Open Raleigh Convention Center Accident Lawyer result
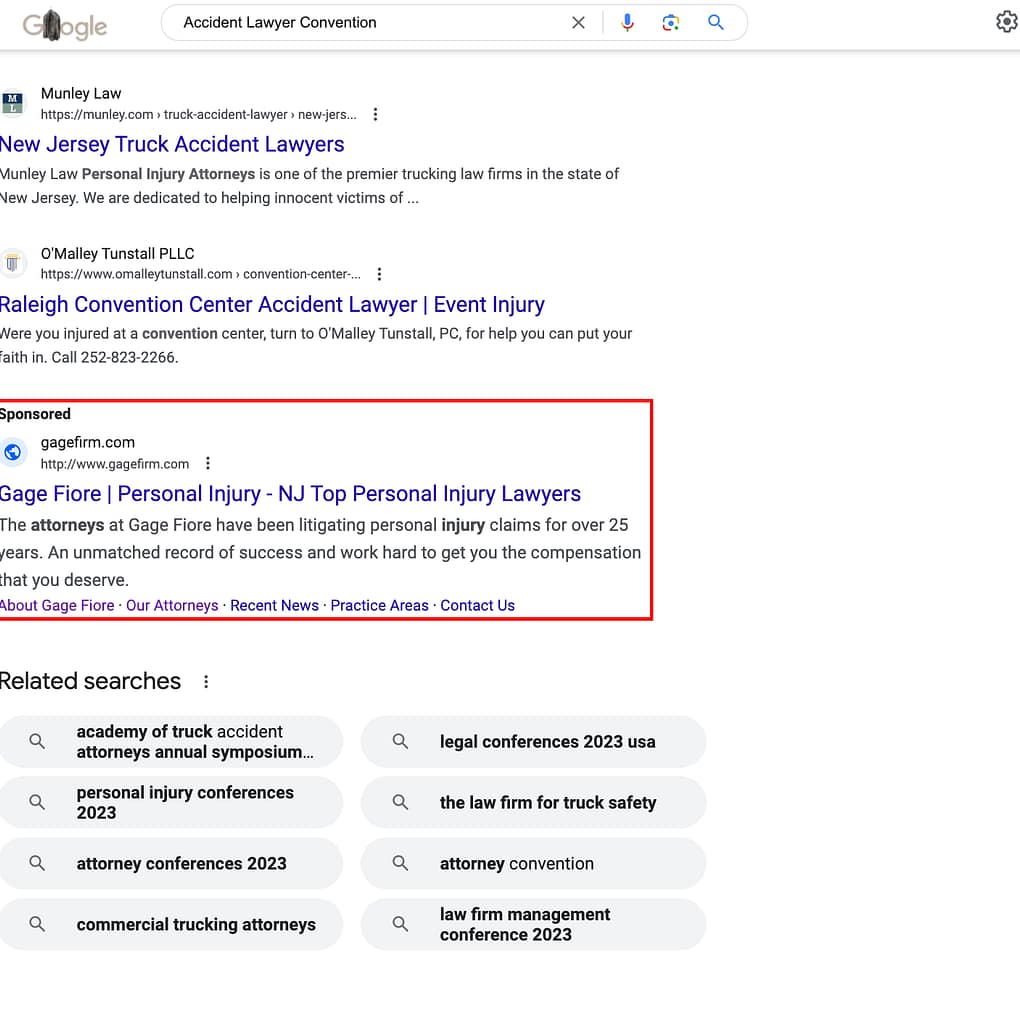This screenshot has width=1020, height=1024. 272,304
